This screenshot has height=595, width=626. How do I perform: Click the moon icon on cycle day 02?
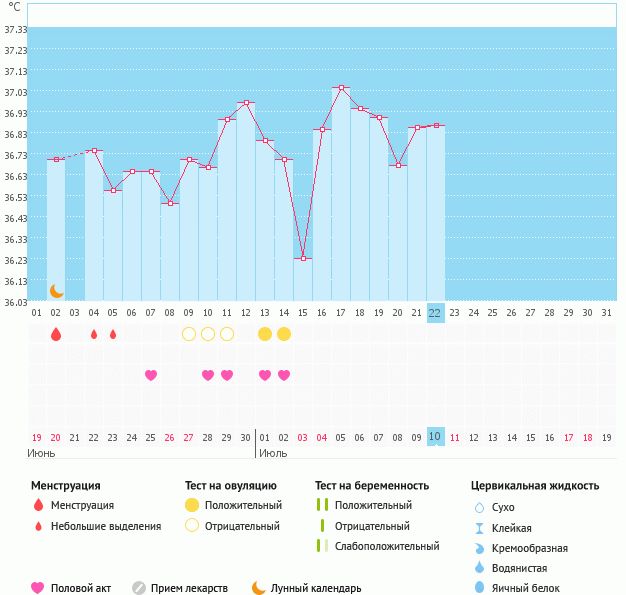[56, 291]
